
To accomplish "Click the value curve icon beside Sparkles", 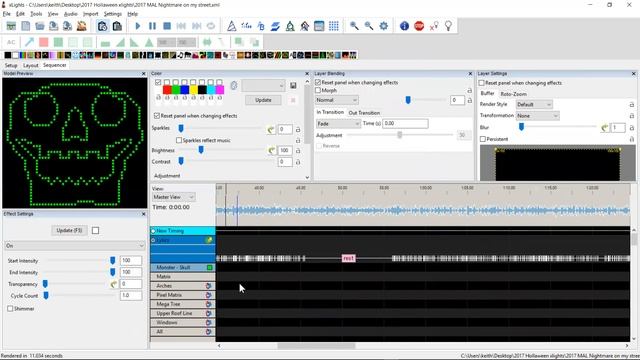I will click(x=271, y=130).
